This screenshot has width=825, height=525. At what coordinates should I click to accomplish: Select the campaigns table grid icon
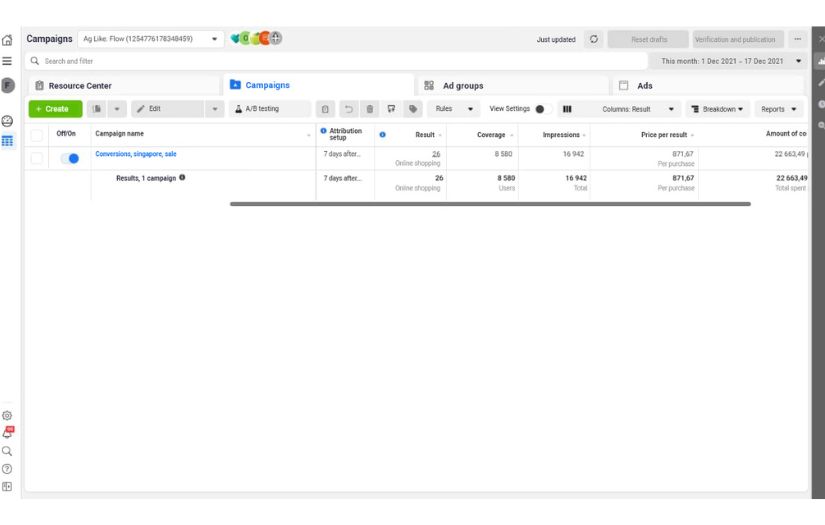coord(7,141)
